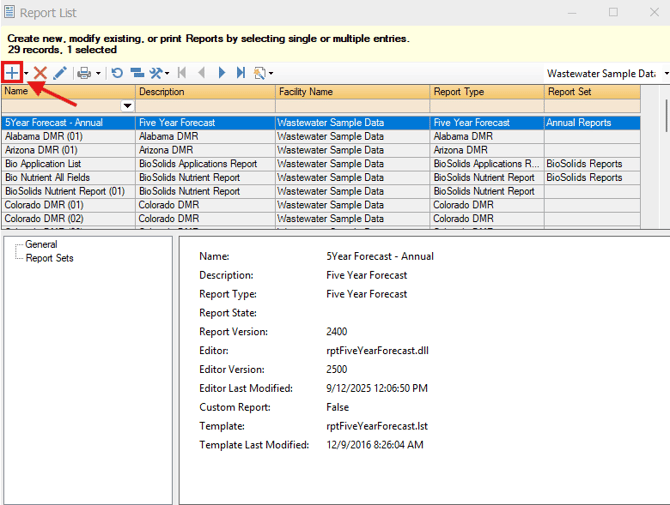Click the add new report plus icon
The width and height of the screenshot is (670, 505).
[12, 73]
